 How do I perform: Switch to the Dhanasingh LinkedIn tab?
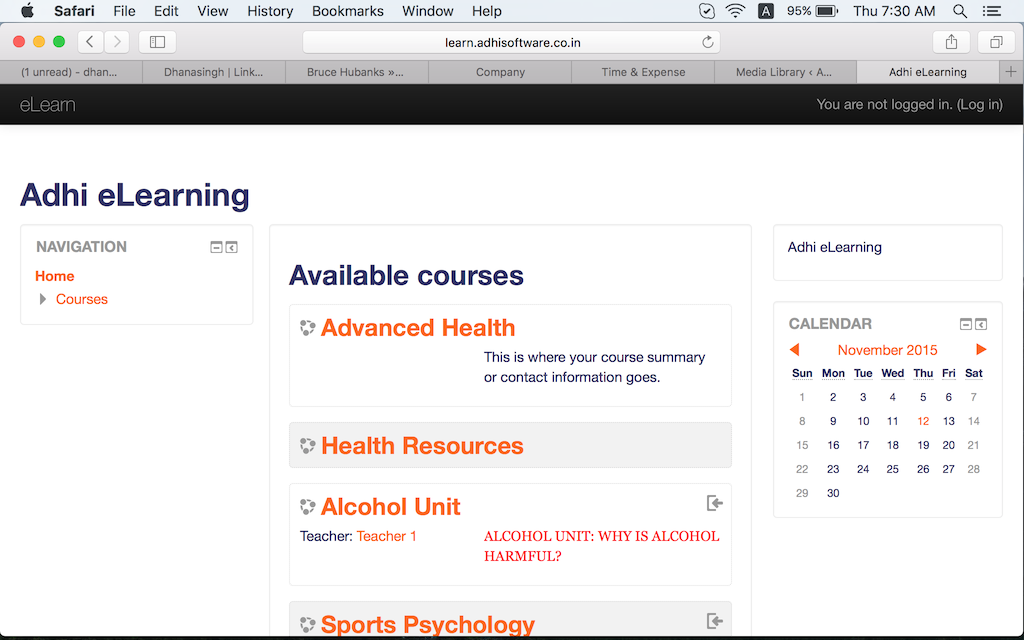pos(214,72)
